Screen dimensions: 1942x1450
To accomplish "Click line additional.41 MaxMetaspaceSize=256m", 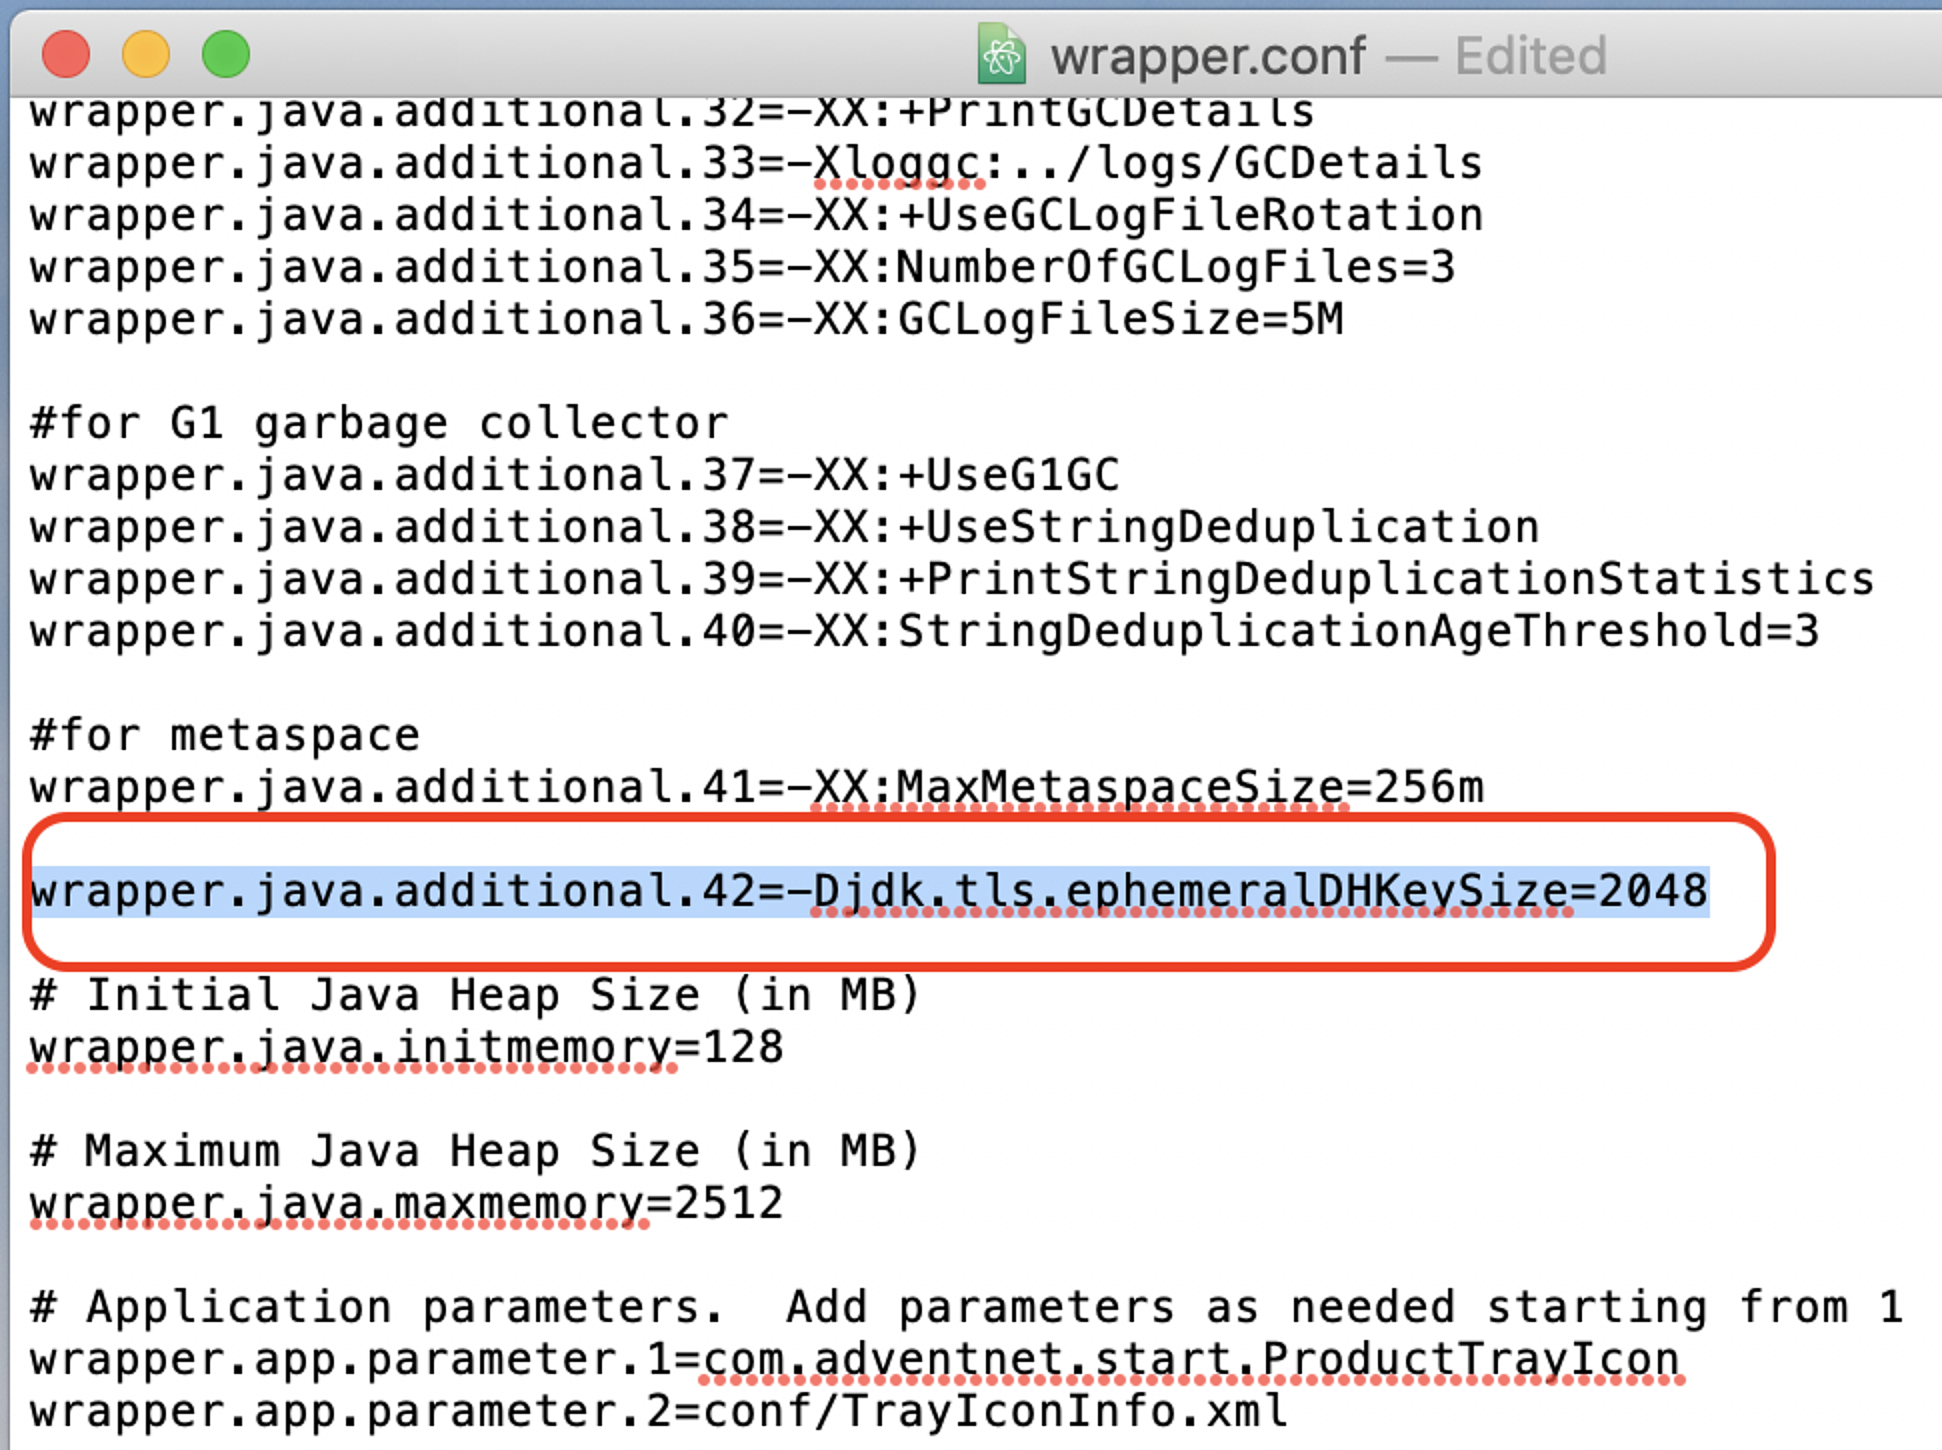I will tap(757, 788).
